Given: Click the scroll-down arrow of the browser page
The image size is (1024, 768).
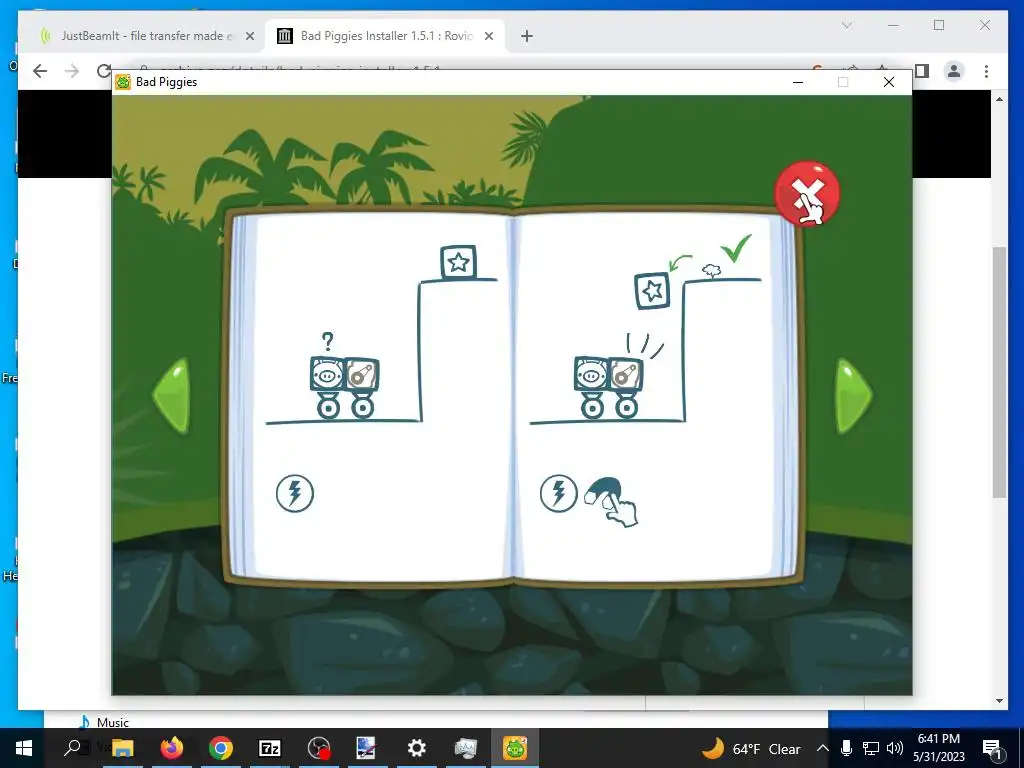Looking at the screenshot, I should pyautogui.click(x=999, y=701).
